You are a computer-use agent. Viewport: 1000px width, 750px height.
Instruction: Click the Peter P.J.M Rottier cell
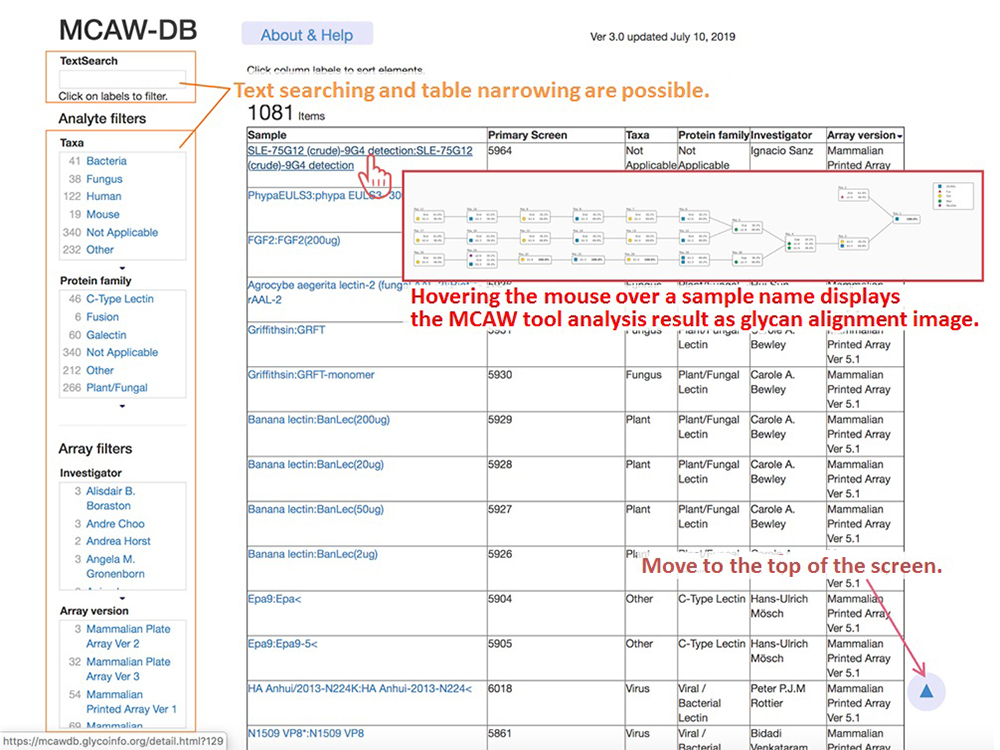tap(778, 696)
